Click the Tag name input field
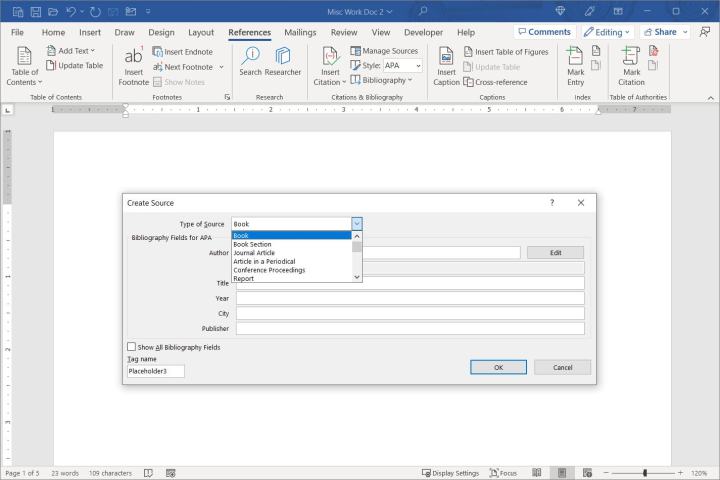This screenshot has width=720, height=480. click(155, 371)
